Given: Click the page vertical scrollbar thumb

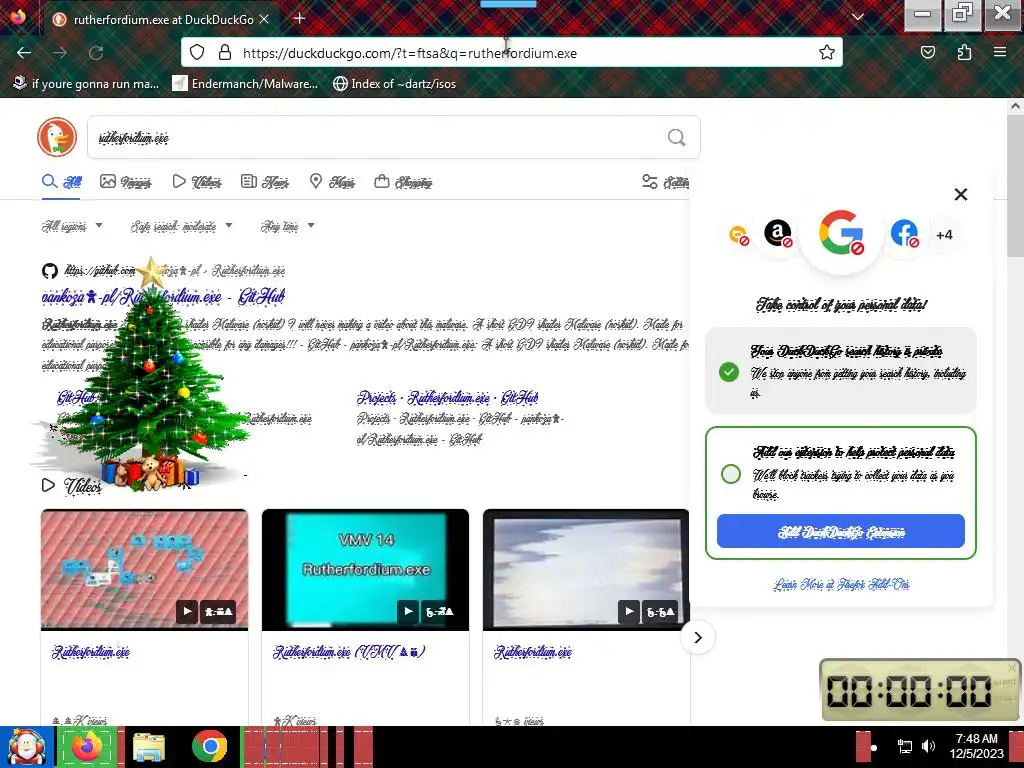Looking at the screenshot, I should point(1015,187).
